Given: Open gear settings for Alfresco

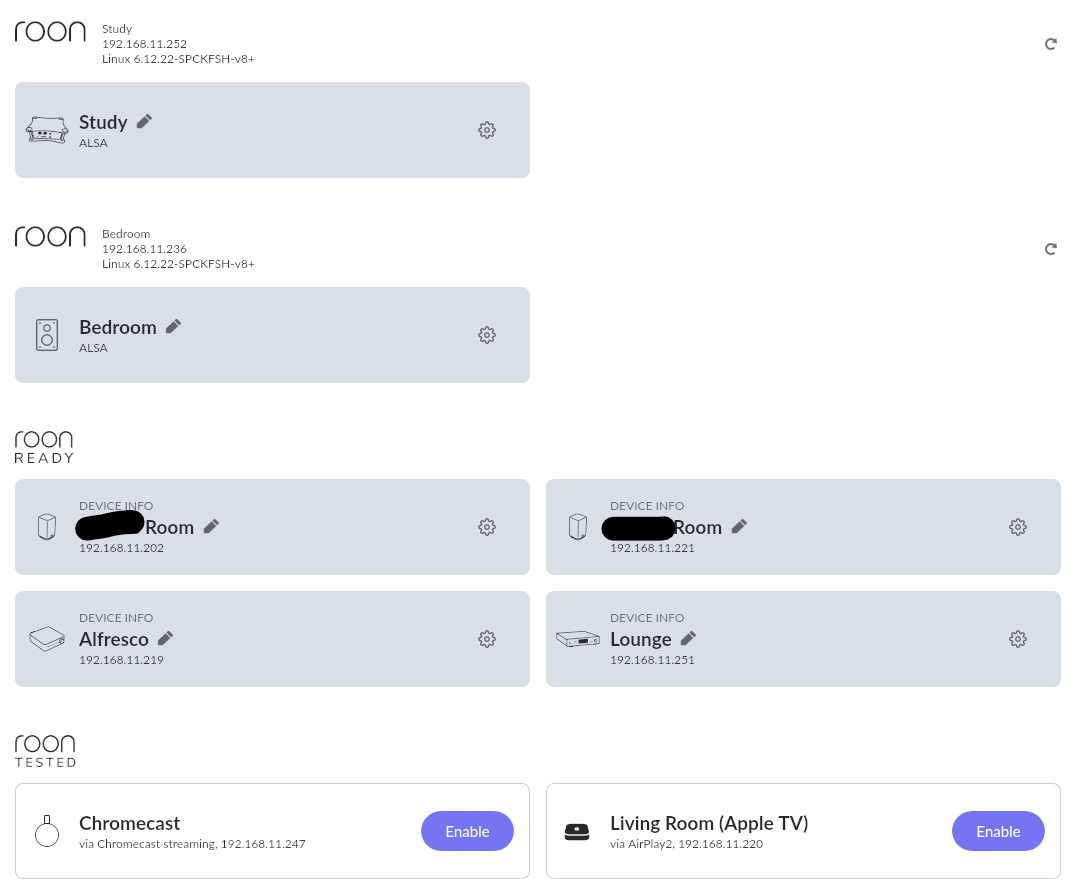Looking at the screenshot, I should click(486, 639).
